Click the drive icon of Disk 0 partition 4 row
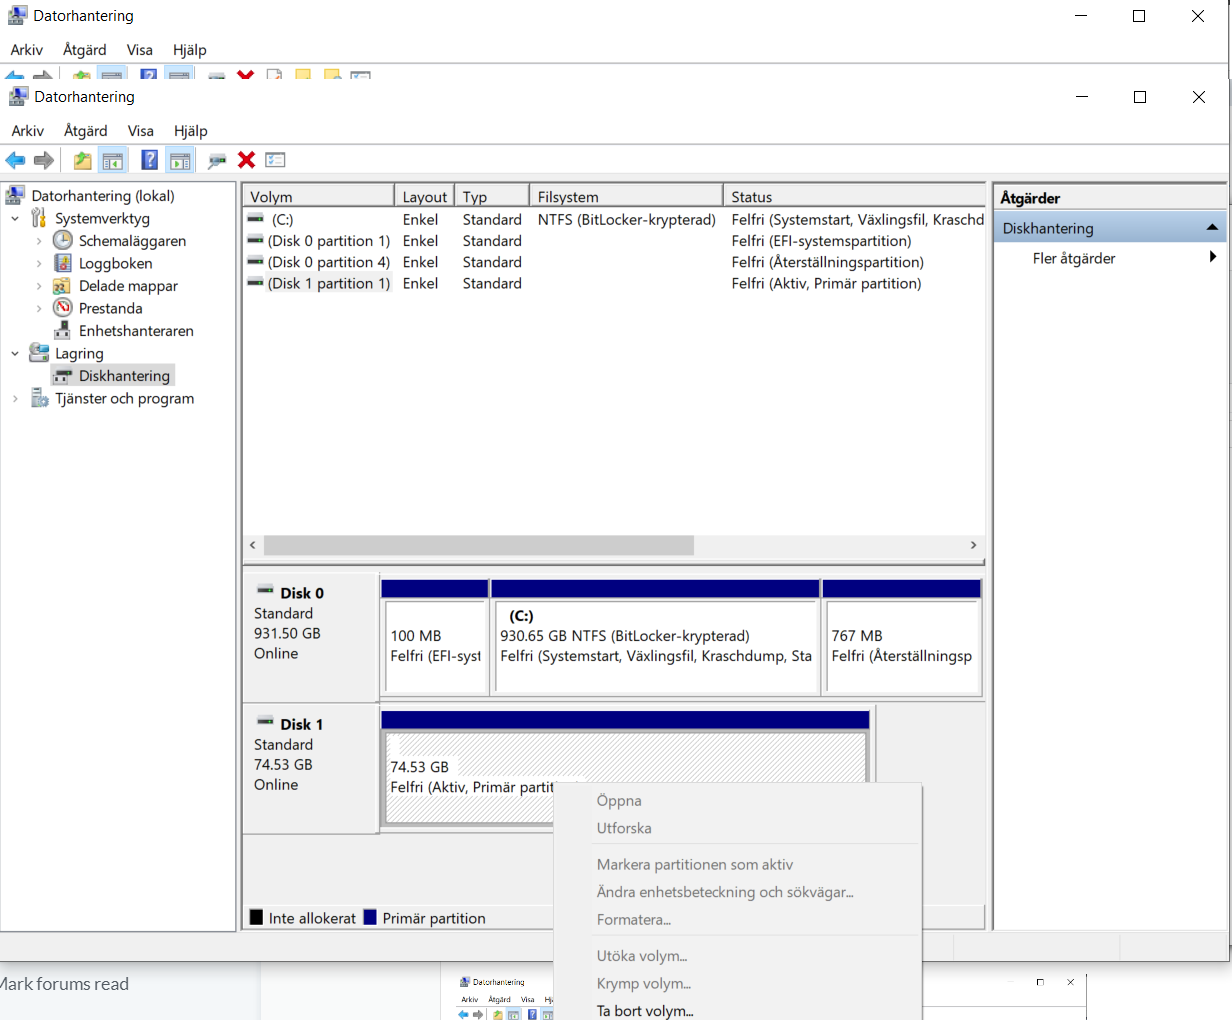Image resolution: width=1232 pixels, height=1020 pixels. click(x=256, y=262)
